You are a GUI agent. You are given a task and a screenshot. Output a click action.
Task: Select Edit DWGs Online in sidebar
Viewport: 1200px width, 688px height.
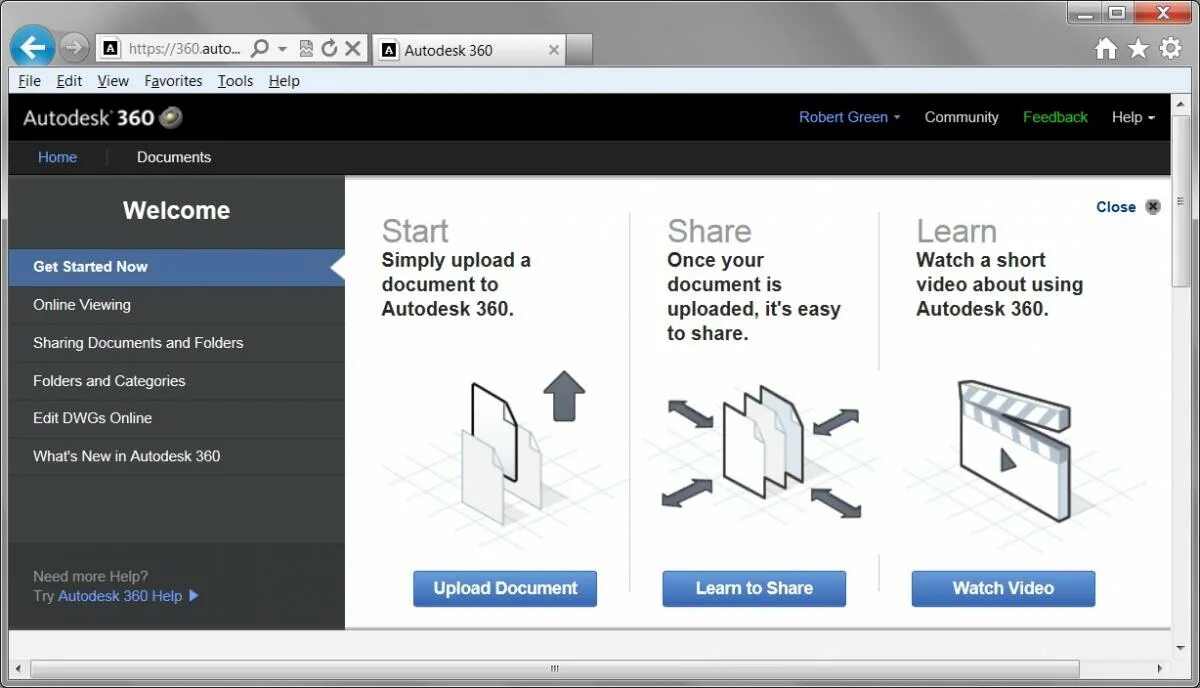pos(176,418)
